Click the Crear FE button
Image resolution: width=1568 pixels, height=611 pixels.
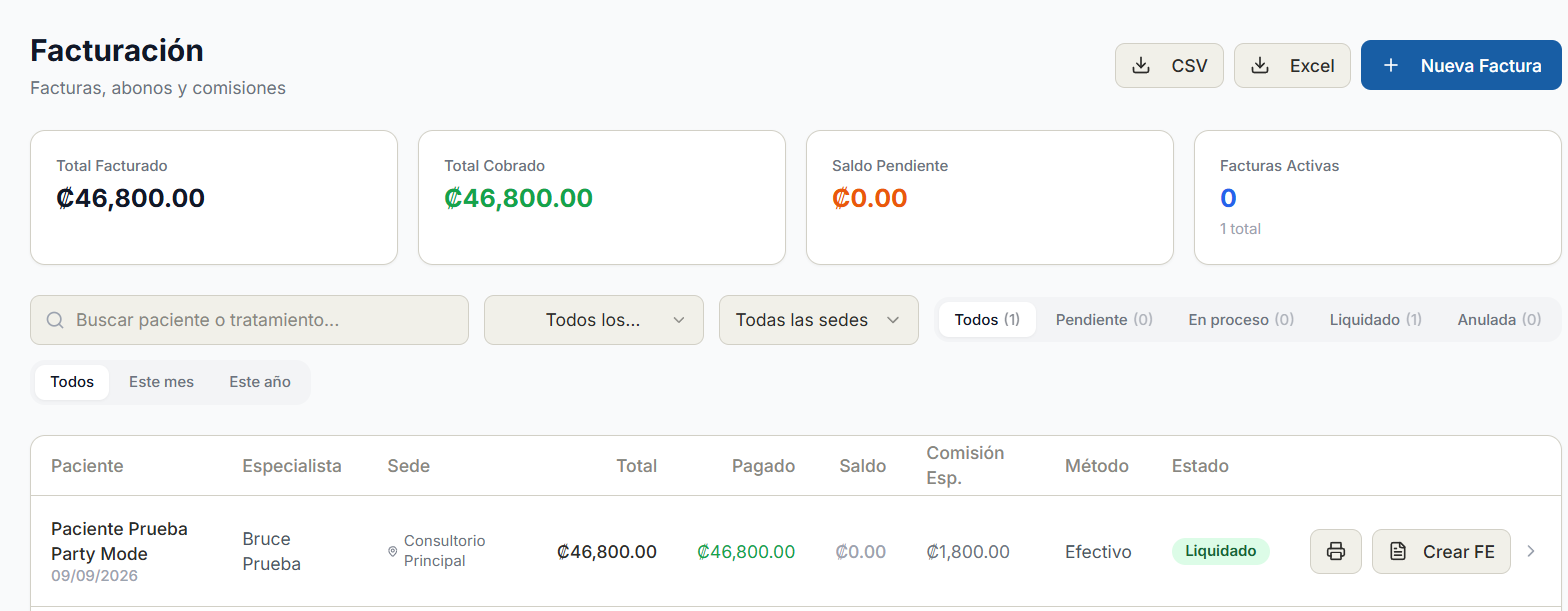(x=1441, y=551)
